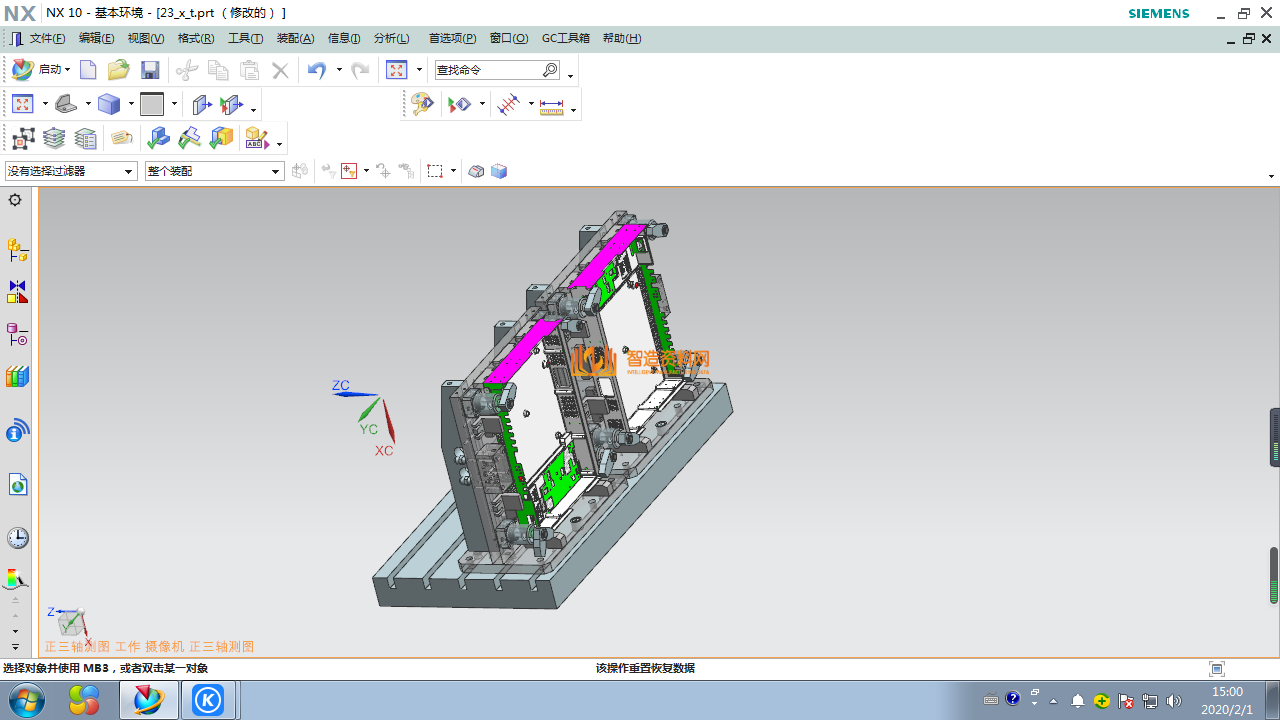This screenshot has width=1280, height=720.
Task: Click the Save file icon
Action: pyautogui.click(x=150, y=70)
